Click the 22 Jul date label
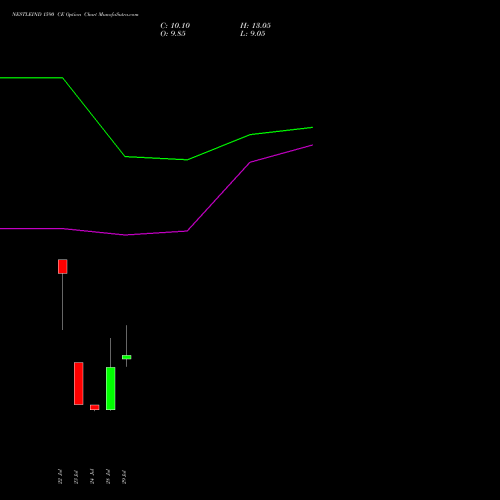This screenshot has height=500, width=500. tap(60, 477)
